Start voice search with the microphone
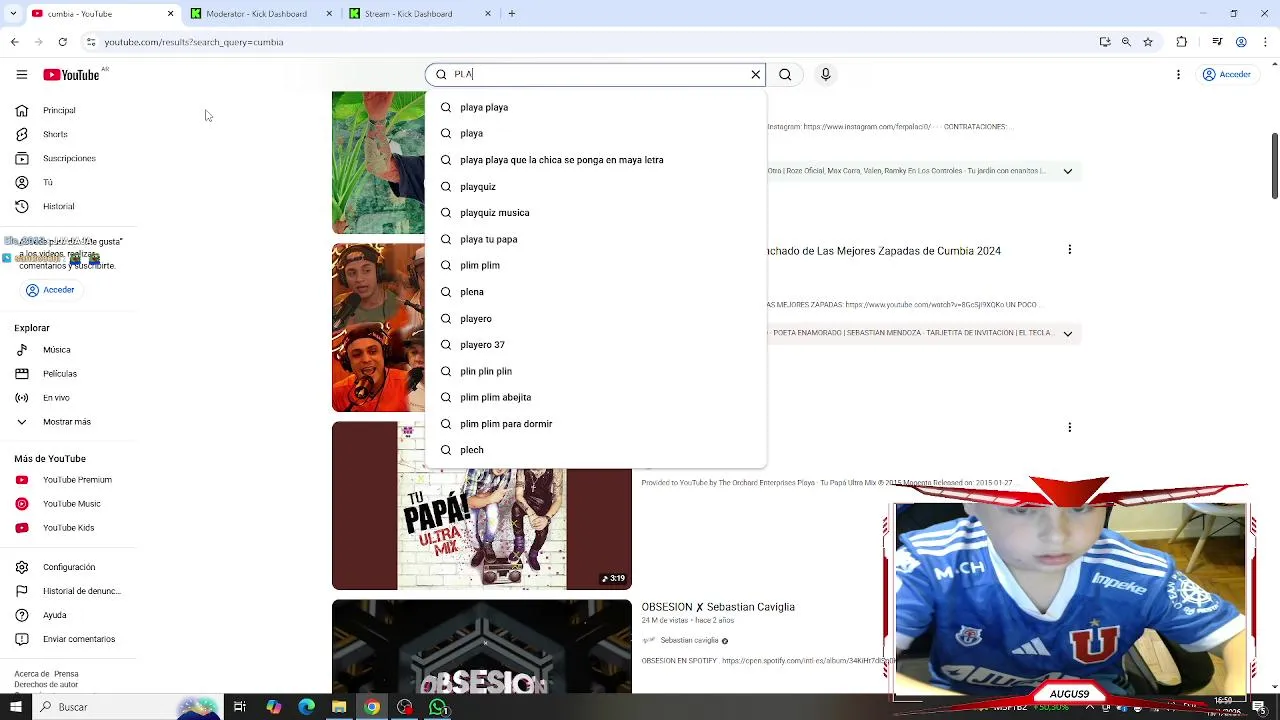 [825, 74]
